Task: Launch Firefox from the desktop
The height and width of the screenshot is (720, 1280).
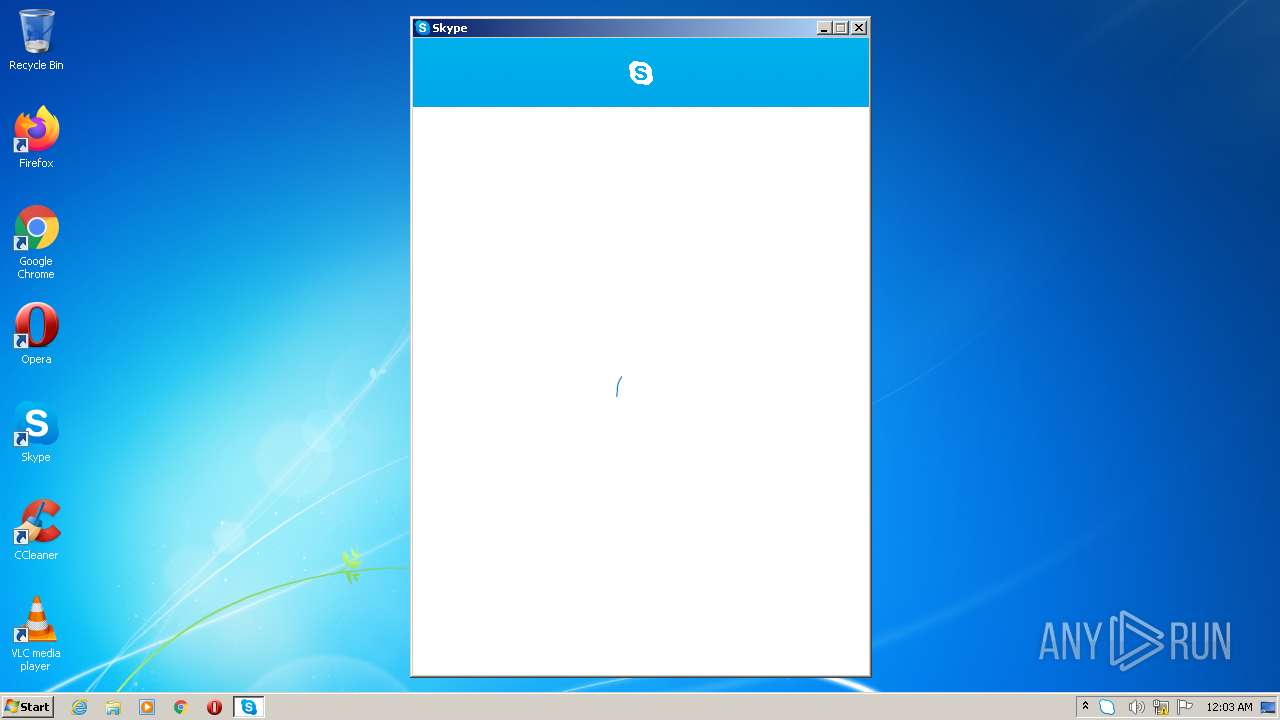Action: tap(36, 138)
